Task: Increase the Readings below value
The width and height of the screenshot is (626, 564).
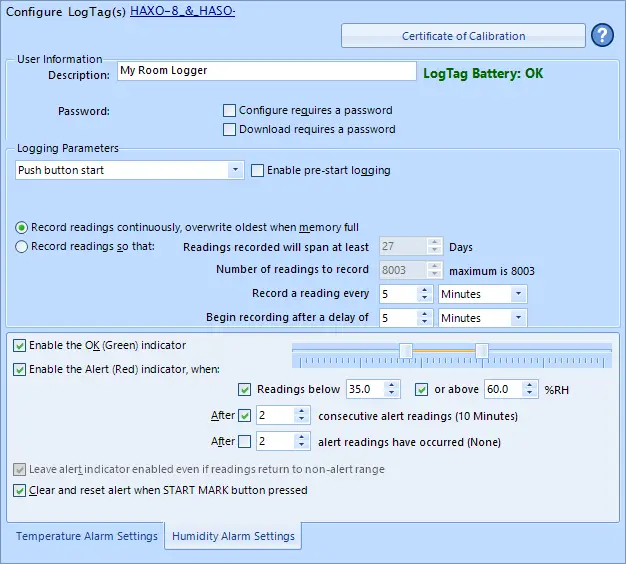Action: pos(392,385)
